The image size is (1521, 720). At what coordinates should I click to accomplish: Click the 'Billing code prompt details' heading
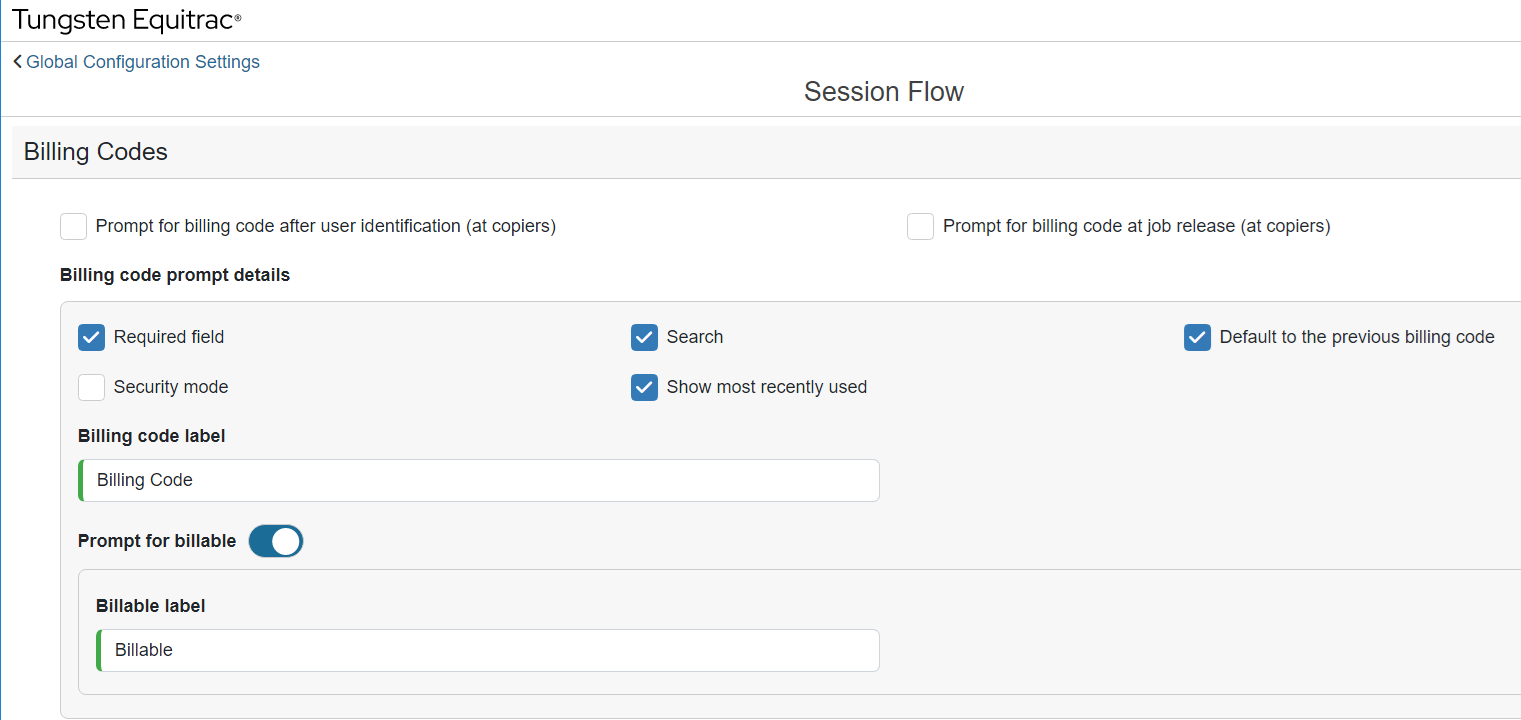point(175,275)
